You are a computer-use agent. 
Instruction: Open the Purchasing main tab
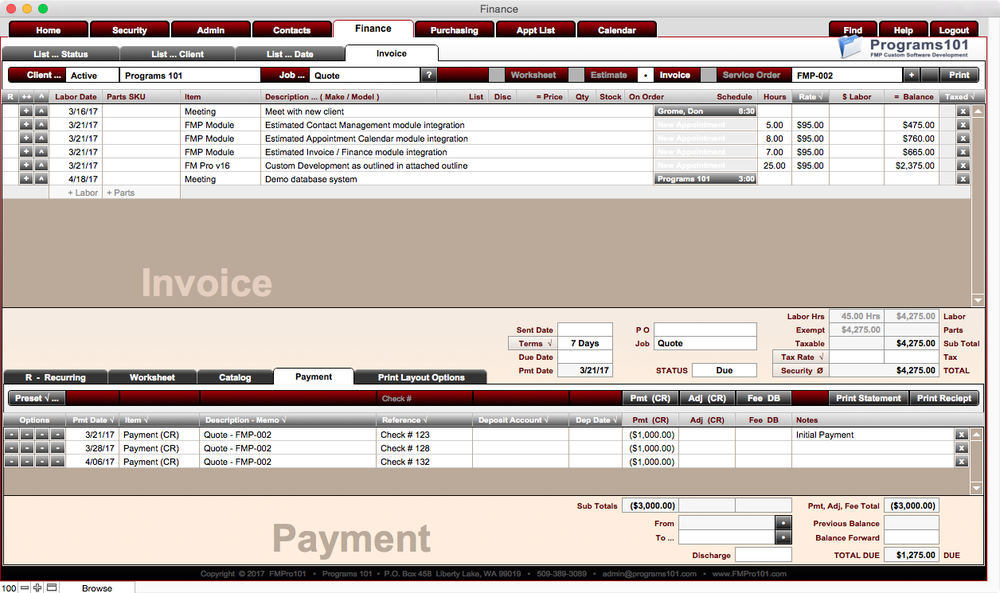(x=454, y=30)
